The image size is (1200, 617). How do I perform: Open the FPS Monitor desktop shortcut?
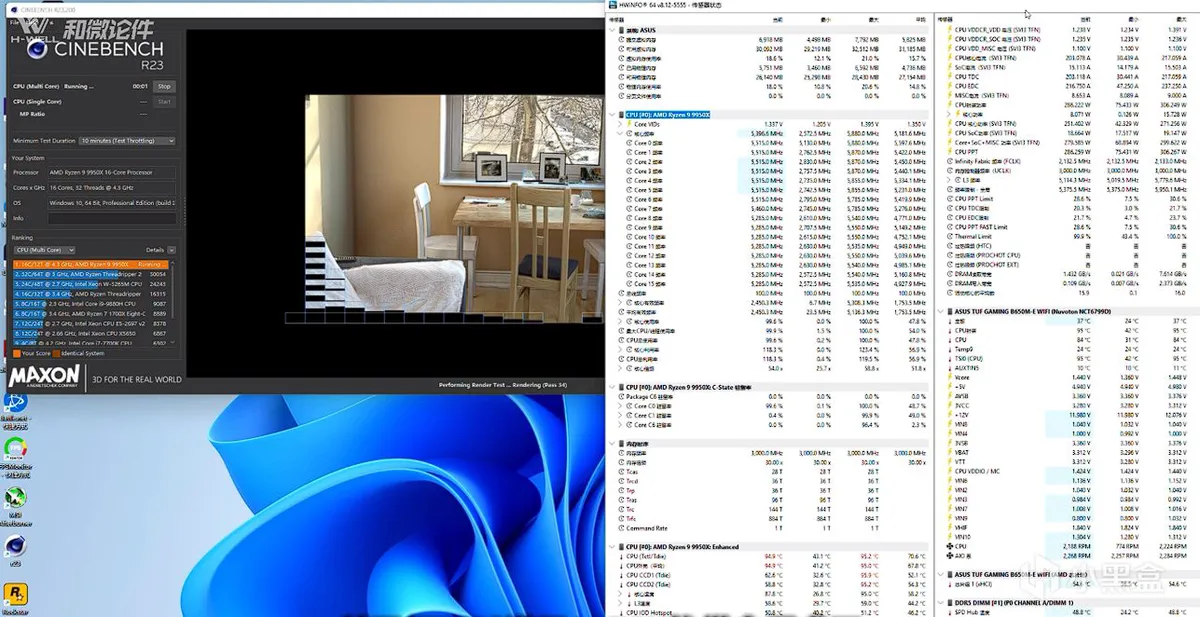[x=15, y=450]
